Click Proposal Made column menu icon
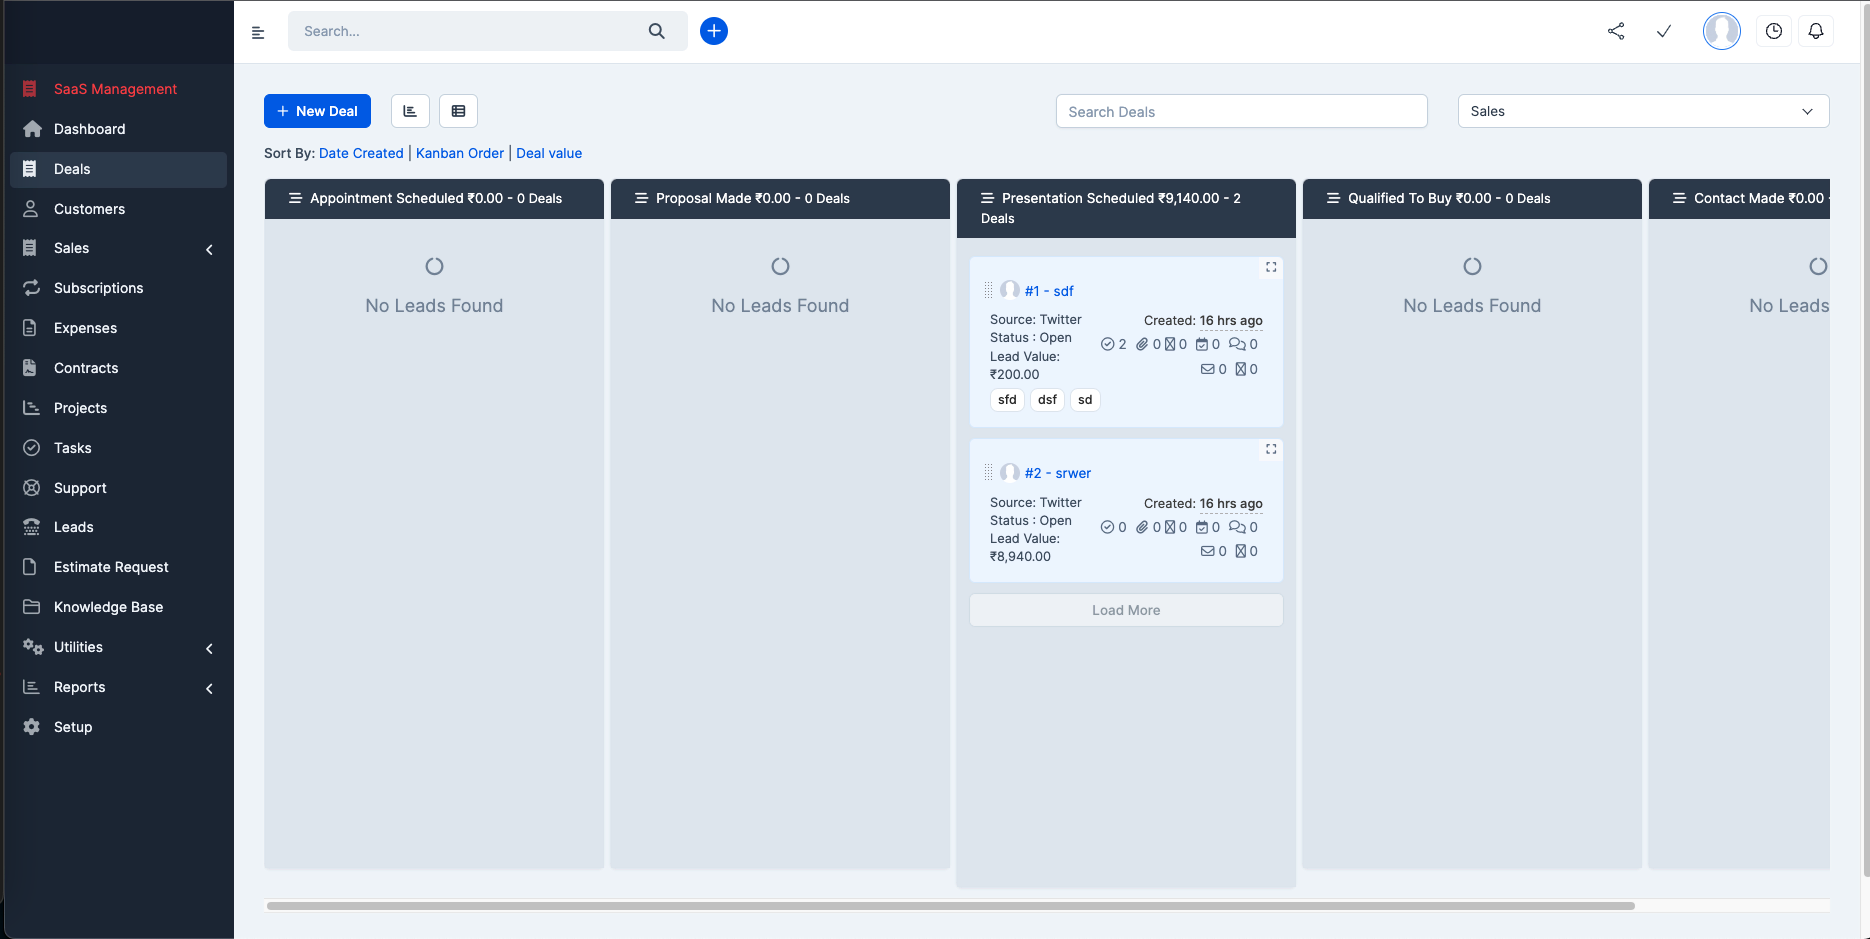 pos(642,198)
